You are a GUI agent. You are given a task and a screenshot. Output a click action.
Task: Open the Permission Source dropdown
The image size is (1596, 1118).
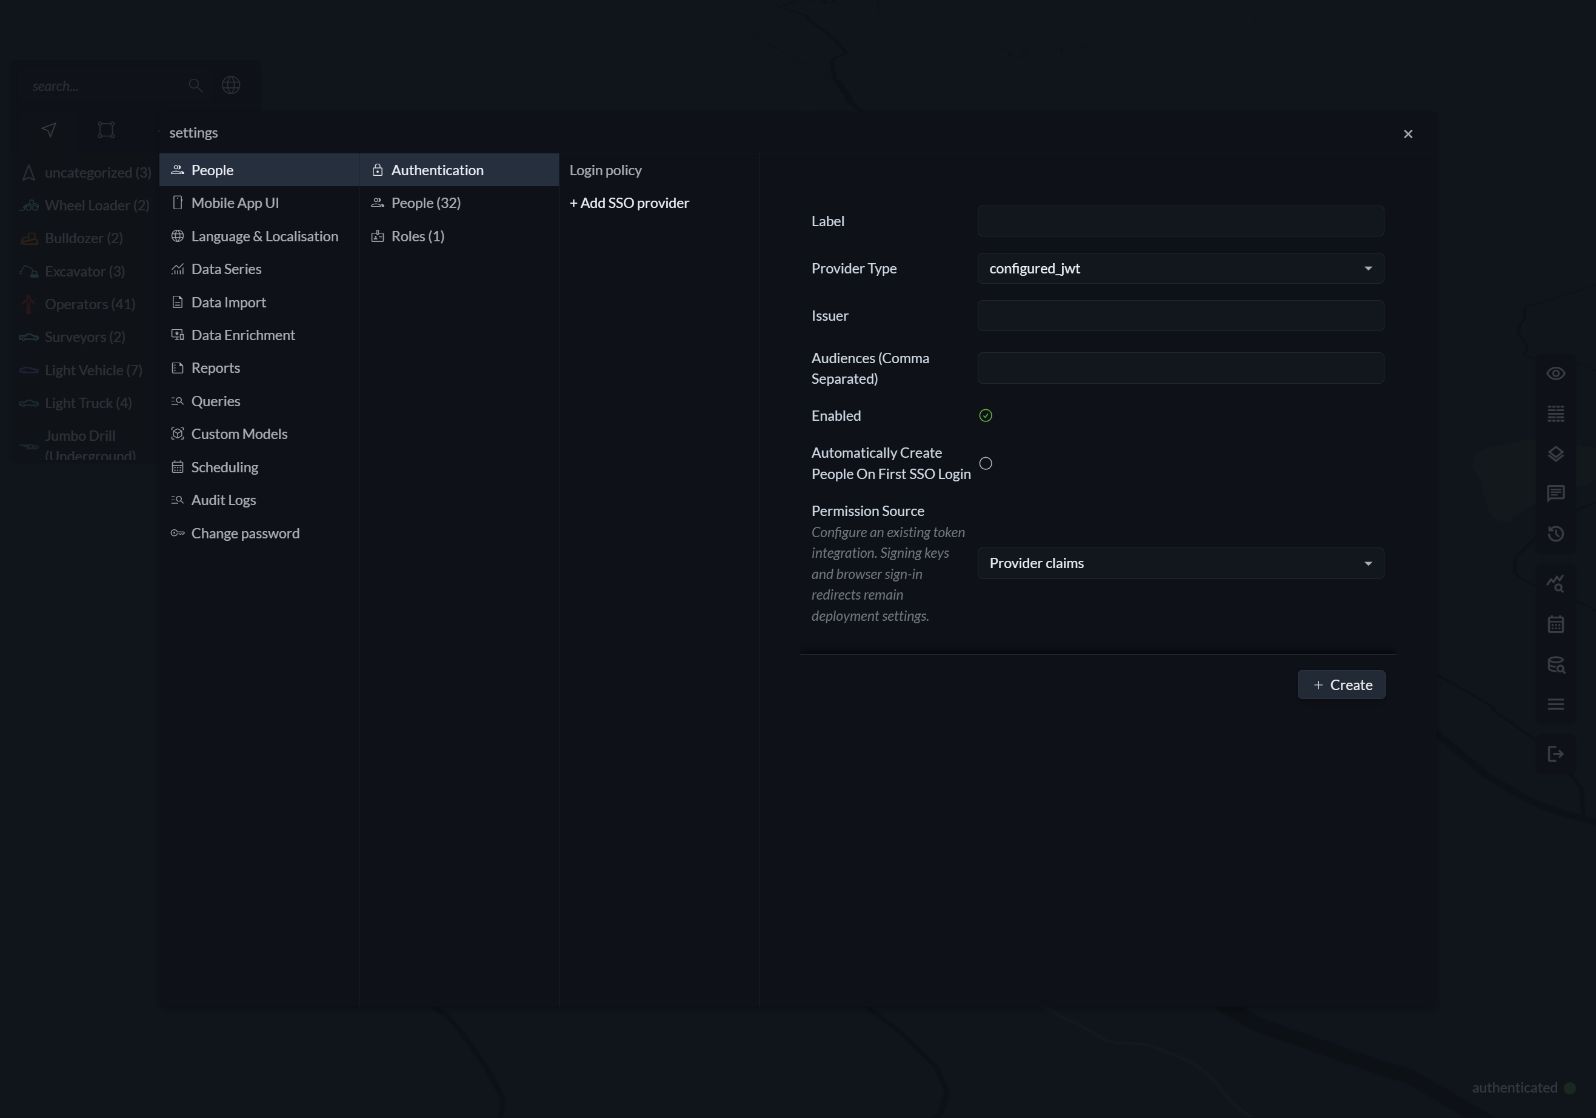click(x=1180, y=563)
